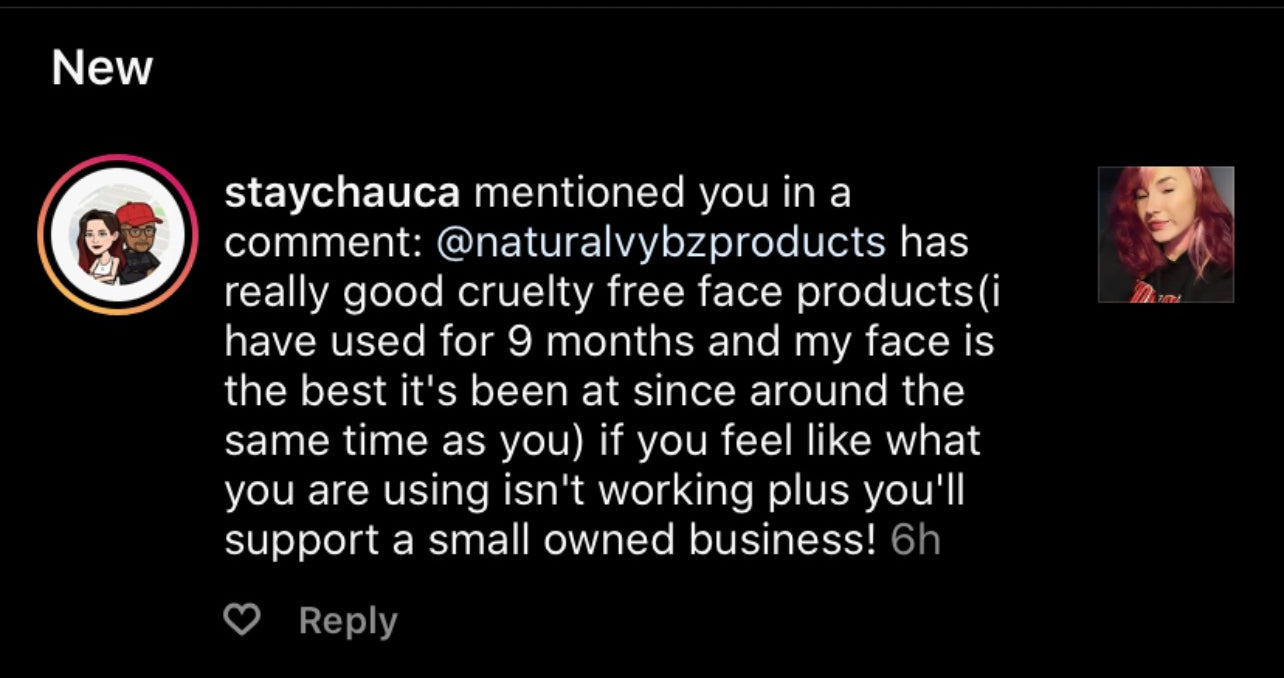
Task: Open staychauca's profile picture avatar
Action: pyautogui.click(x=118, y=235)
